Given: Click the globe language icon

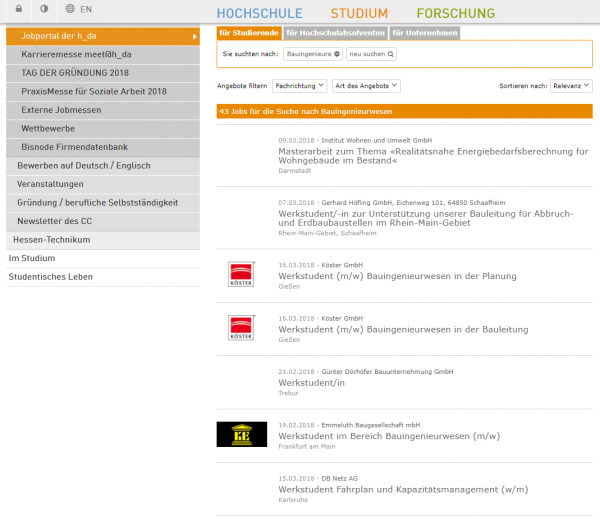Looking at the screenshot, I should [70, 9].
